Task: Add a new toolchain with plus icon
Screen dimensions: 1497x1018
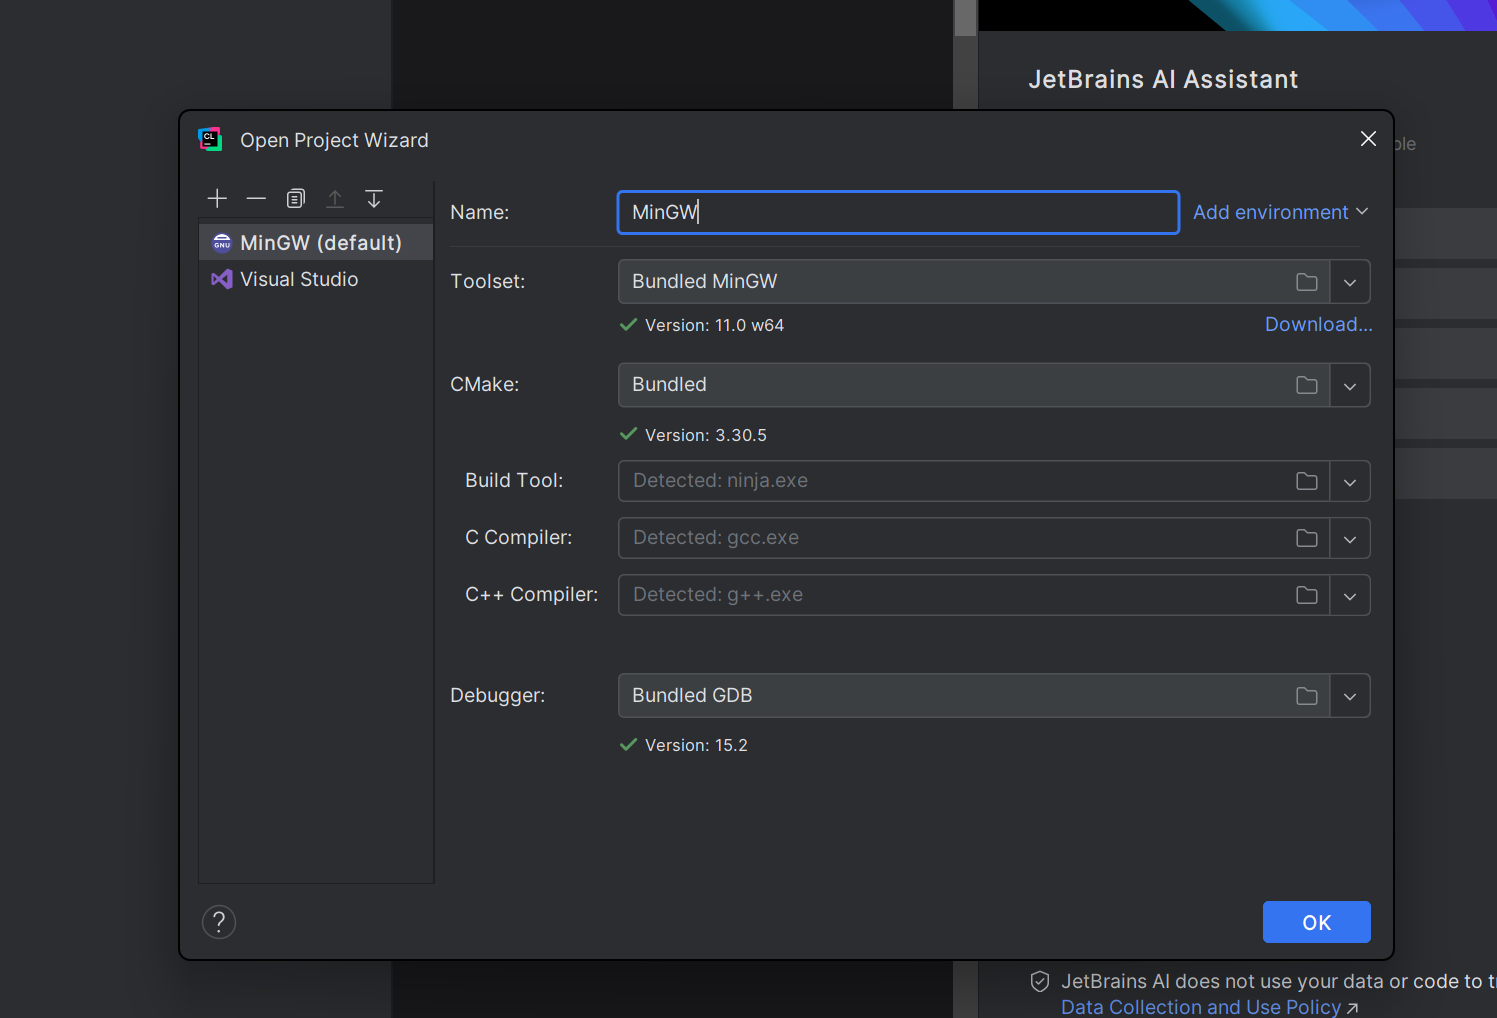Action: pos(217,198)
